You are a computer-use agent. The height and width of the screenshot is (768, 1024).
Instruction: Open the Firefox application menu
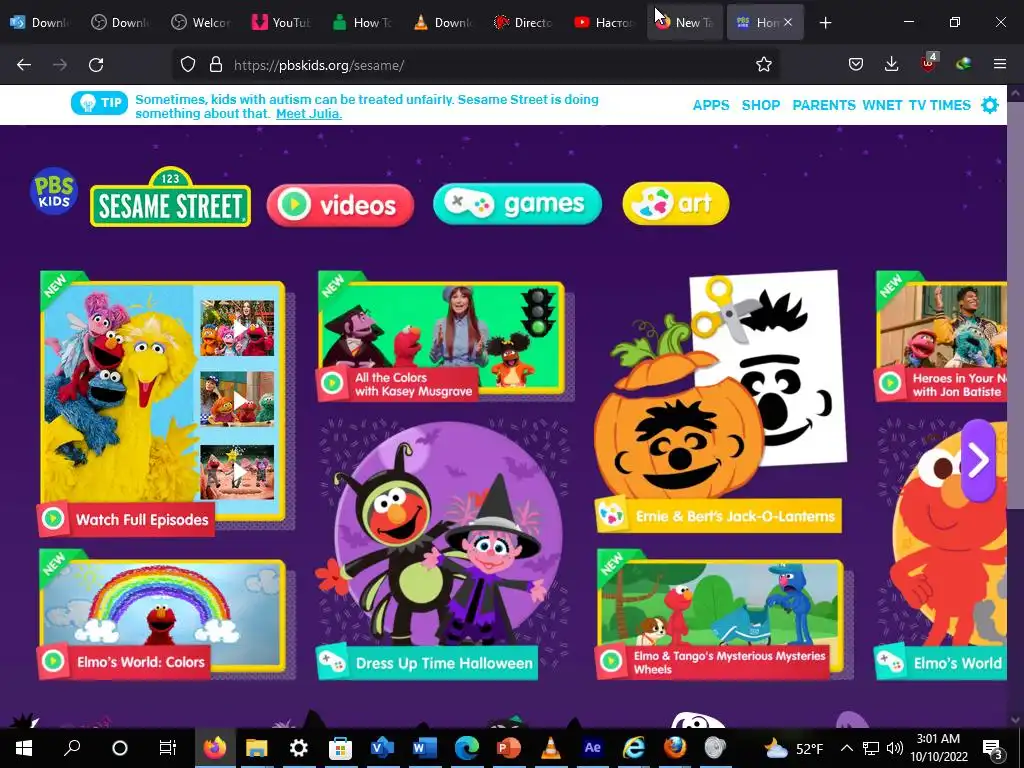click(1000, 65)
